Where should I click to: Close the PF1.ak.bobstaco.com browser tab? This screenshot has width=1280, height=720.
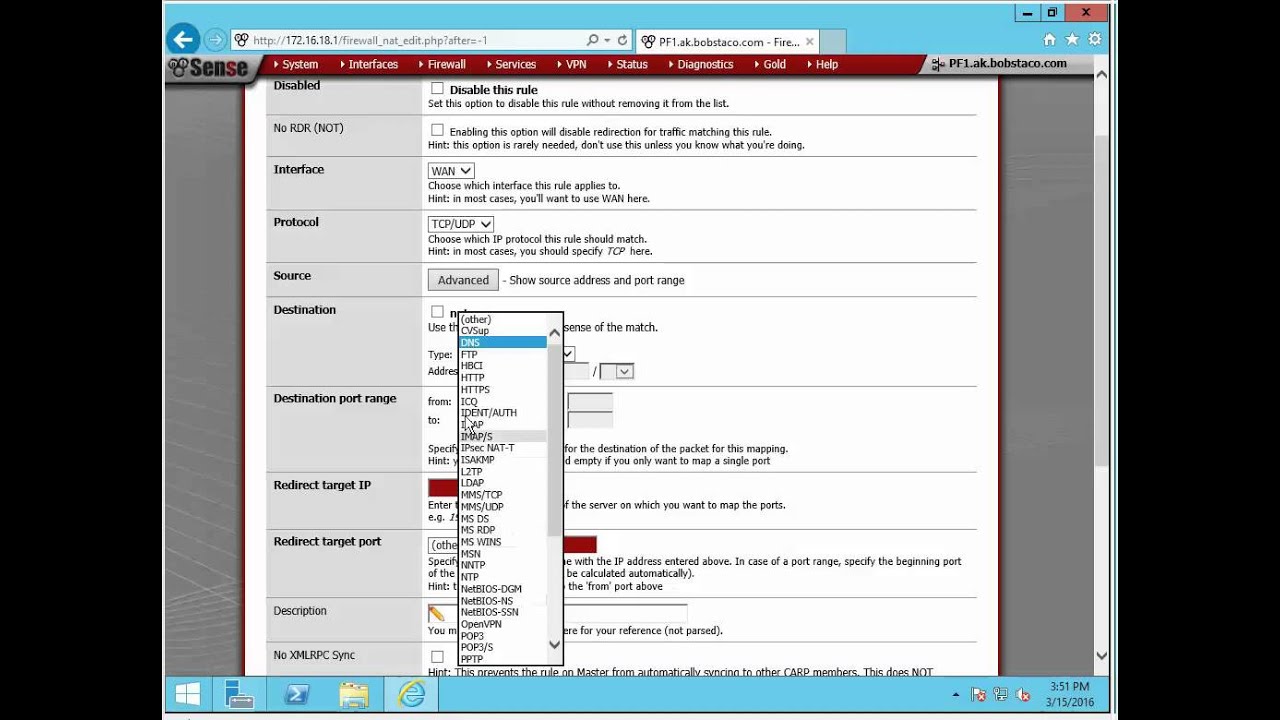810,42
